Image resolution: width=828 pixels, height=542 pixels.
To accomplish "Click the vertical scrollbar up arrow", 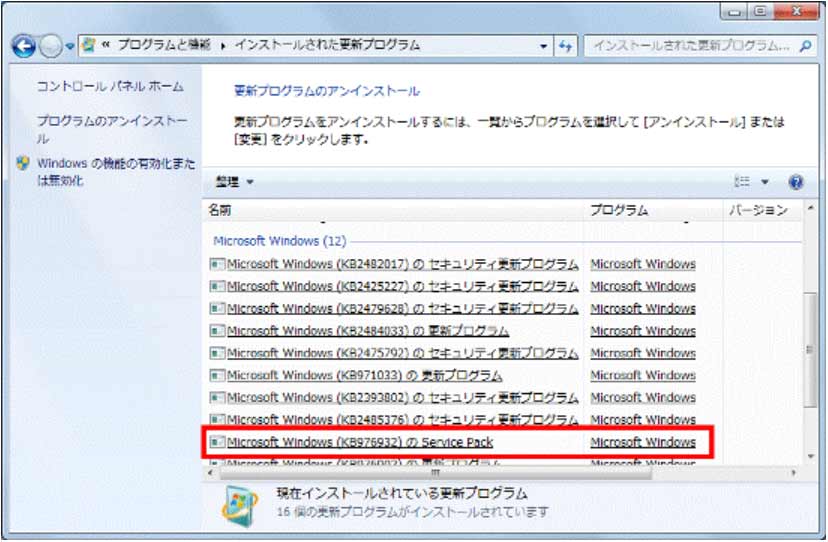I will (x=811, y=209).
